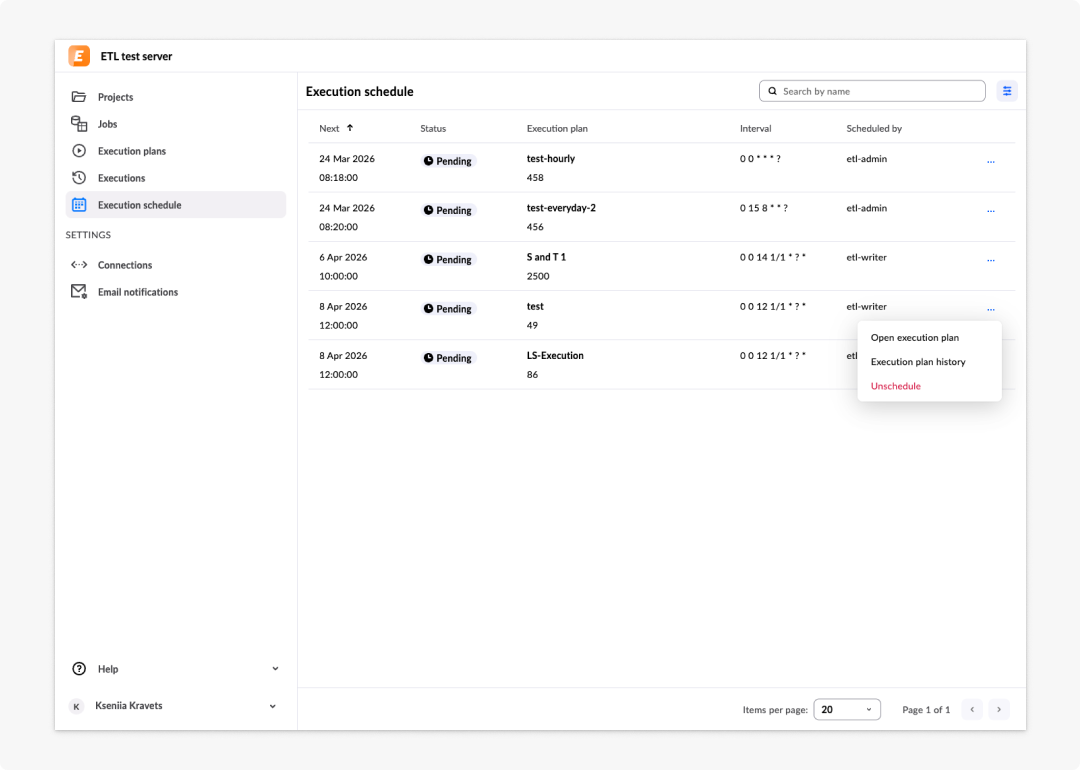
Task: Click Pending clock icon in LS-Execution row
Action: (428, 357)
